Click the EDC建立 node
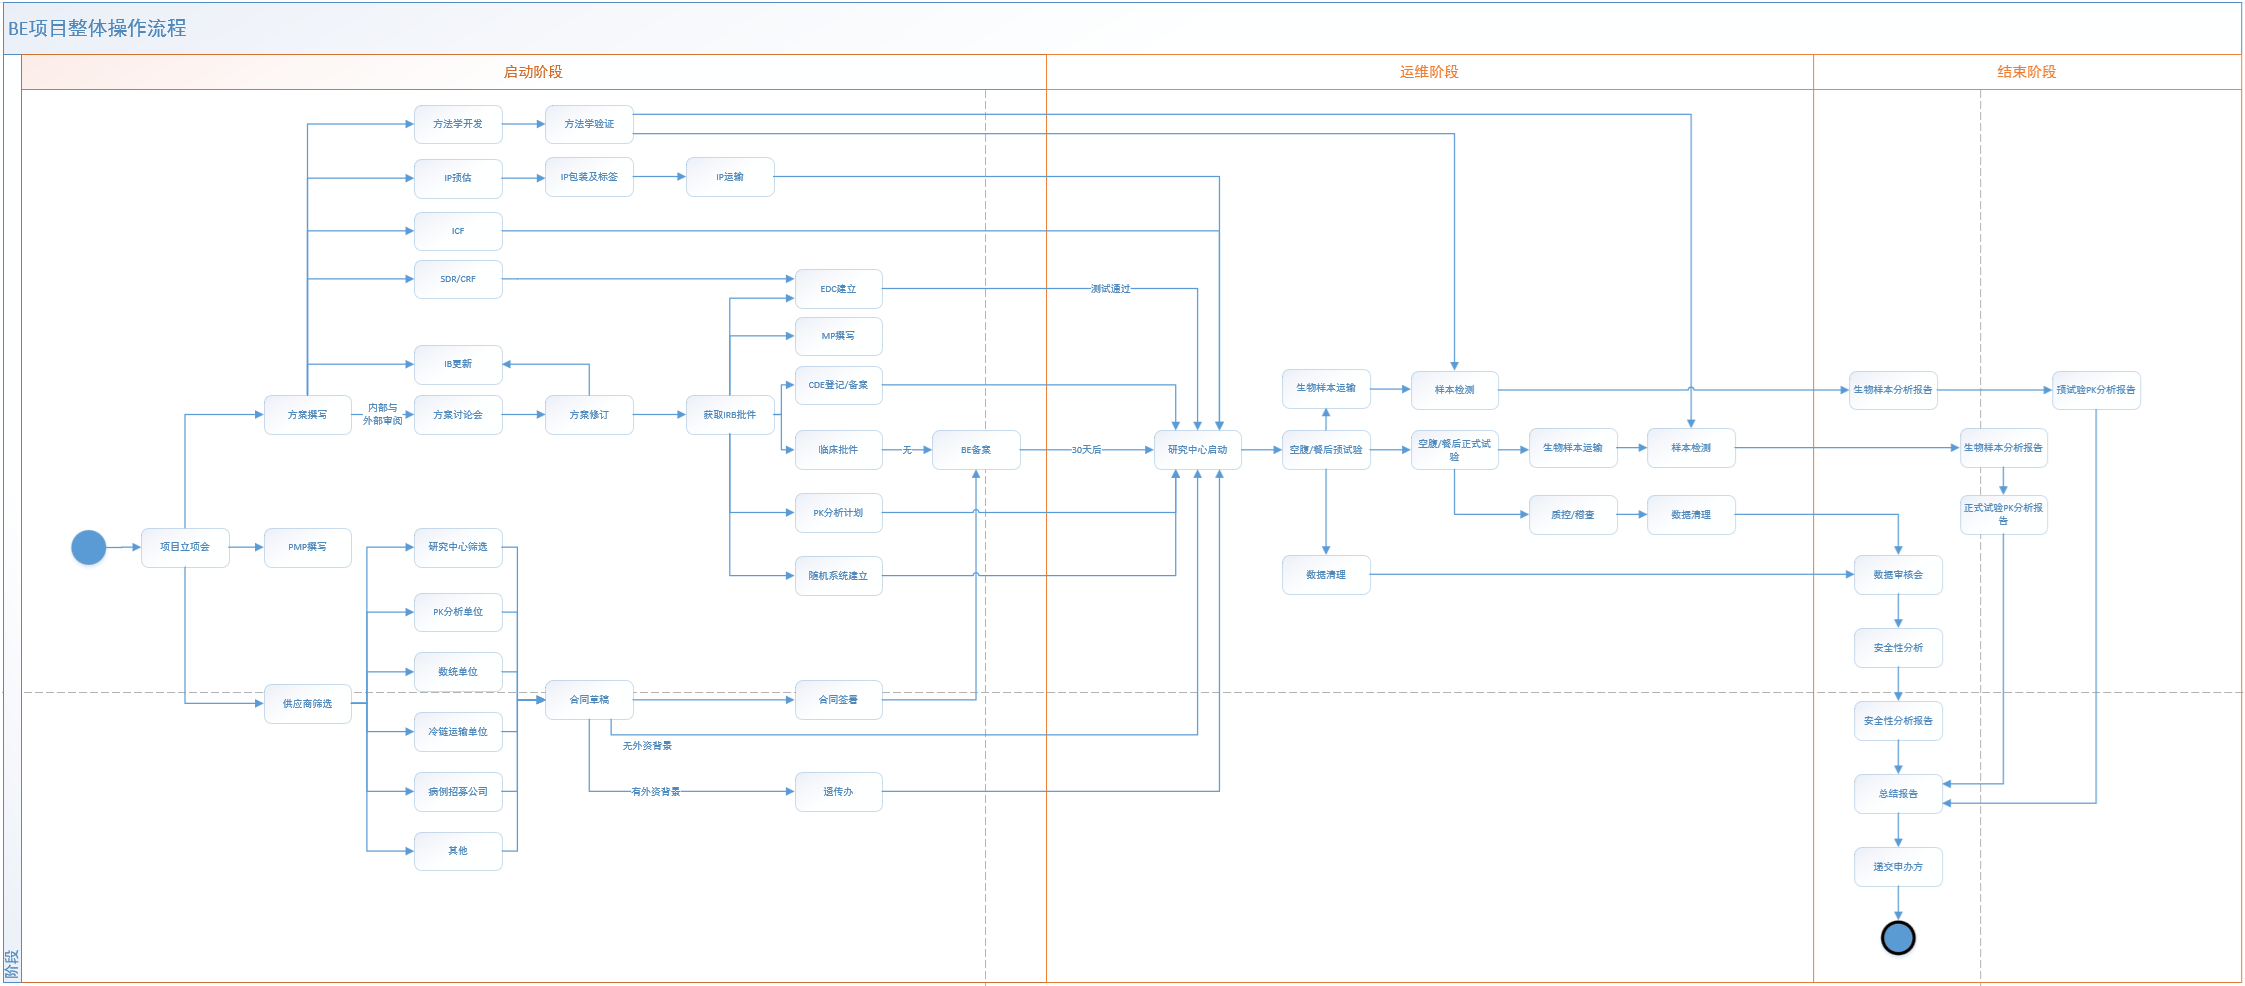 (838, 289)
